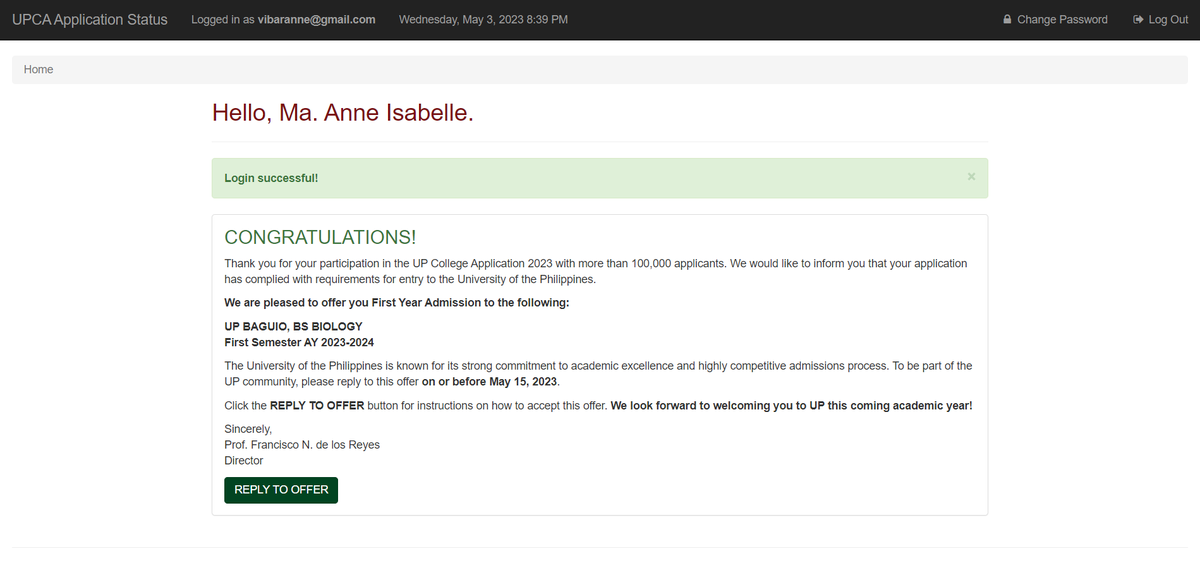Click the Sincerely, closing line
The width and height of the screenshot is (1200, 563).
tap(248, 429)
